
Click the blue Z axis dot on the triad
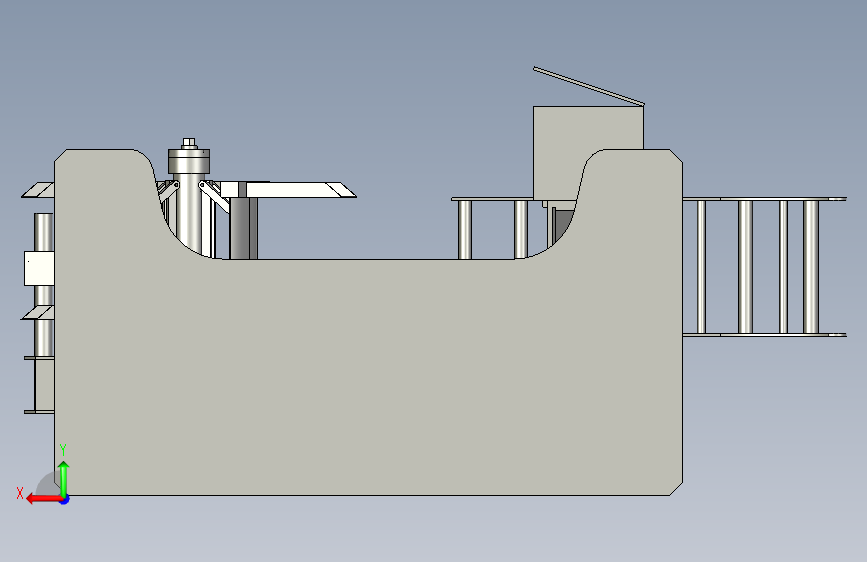pos(65,500)
